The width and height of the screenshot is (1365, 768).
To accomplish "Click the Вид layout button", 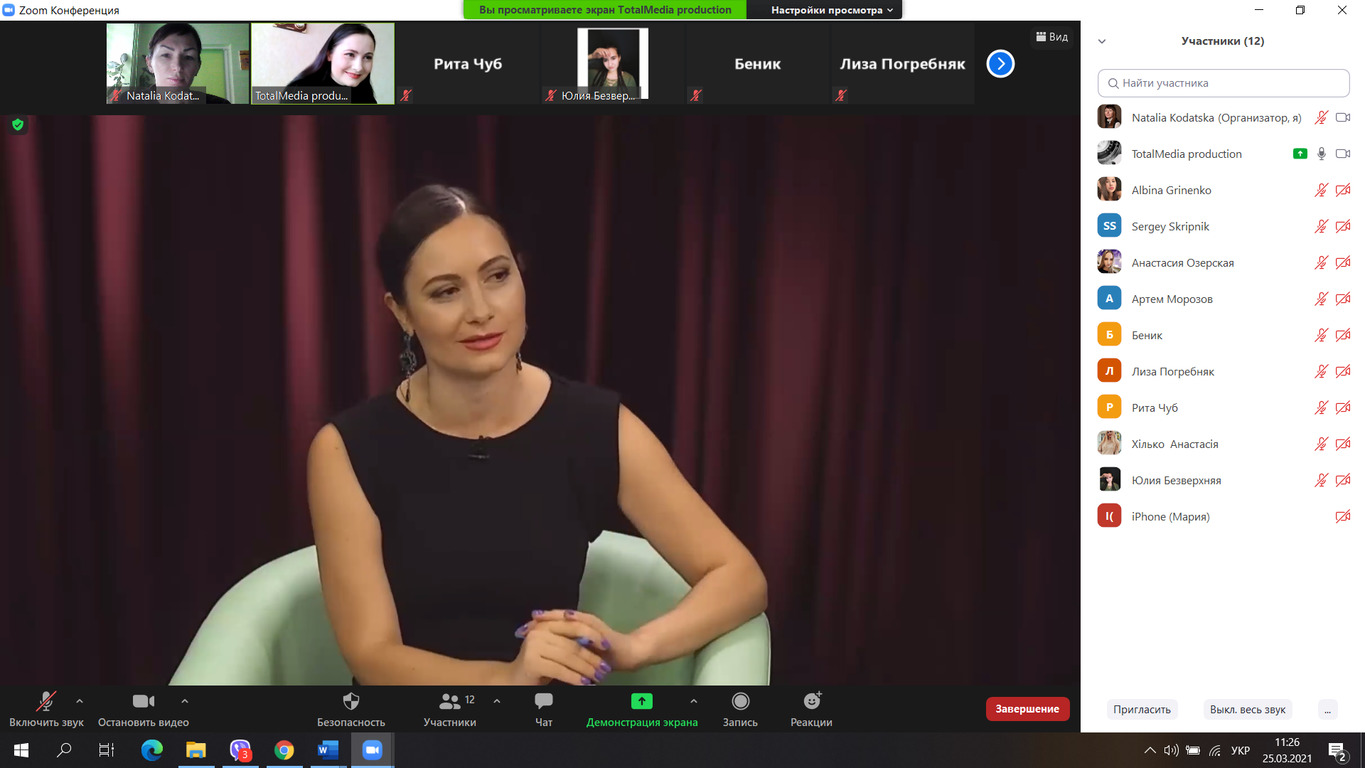I will tap(1051, 37).
